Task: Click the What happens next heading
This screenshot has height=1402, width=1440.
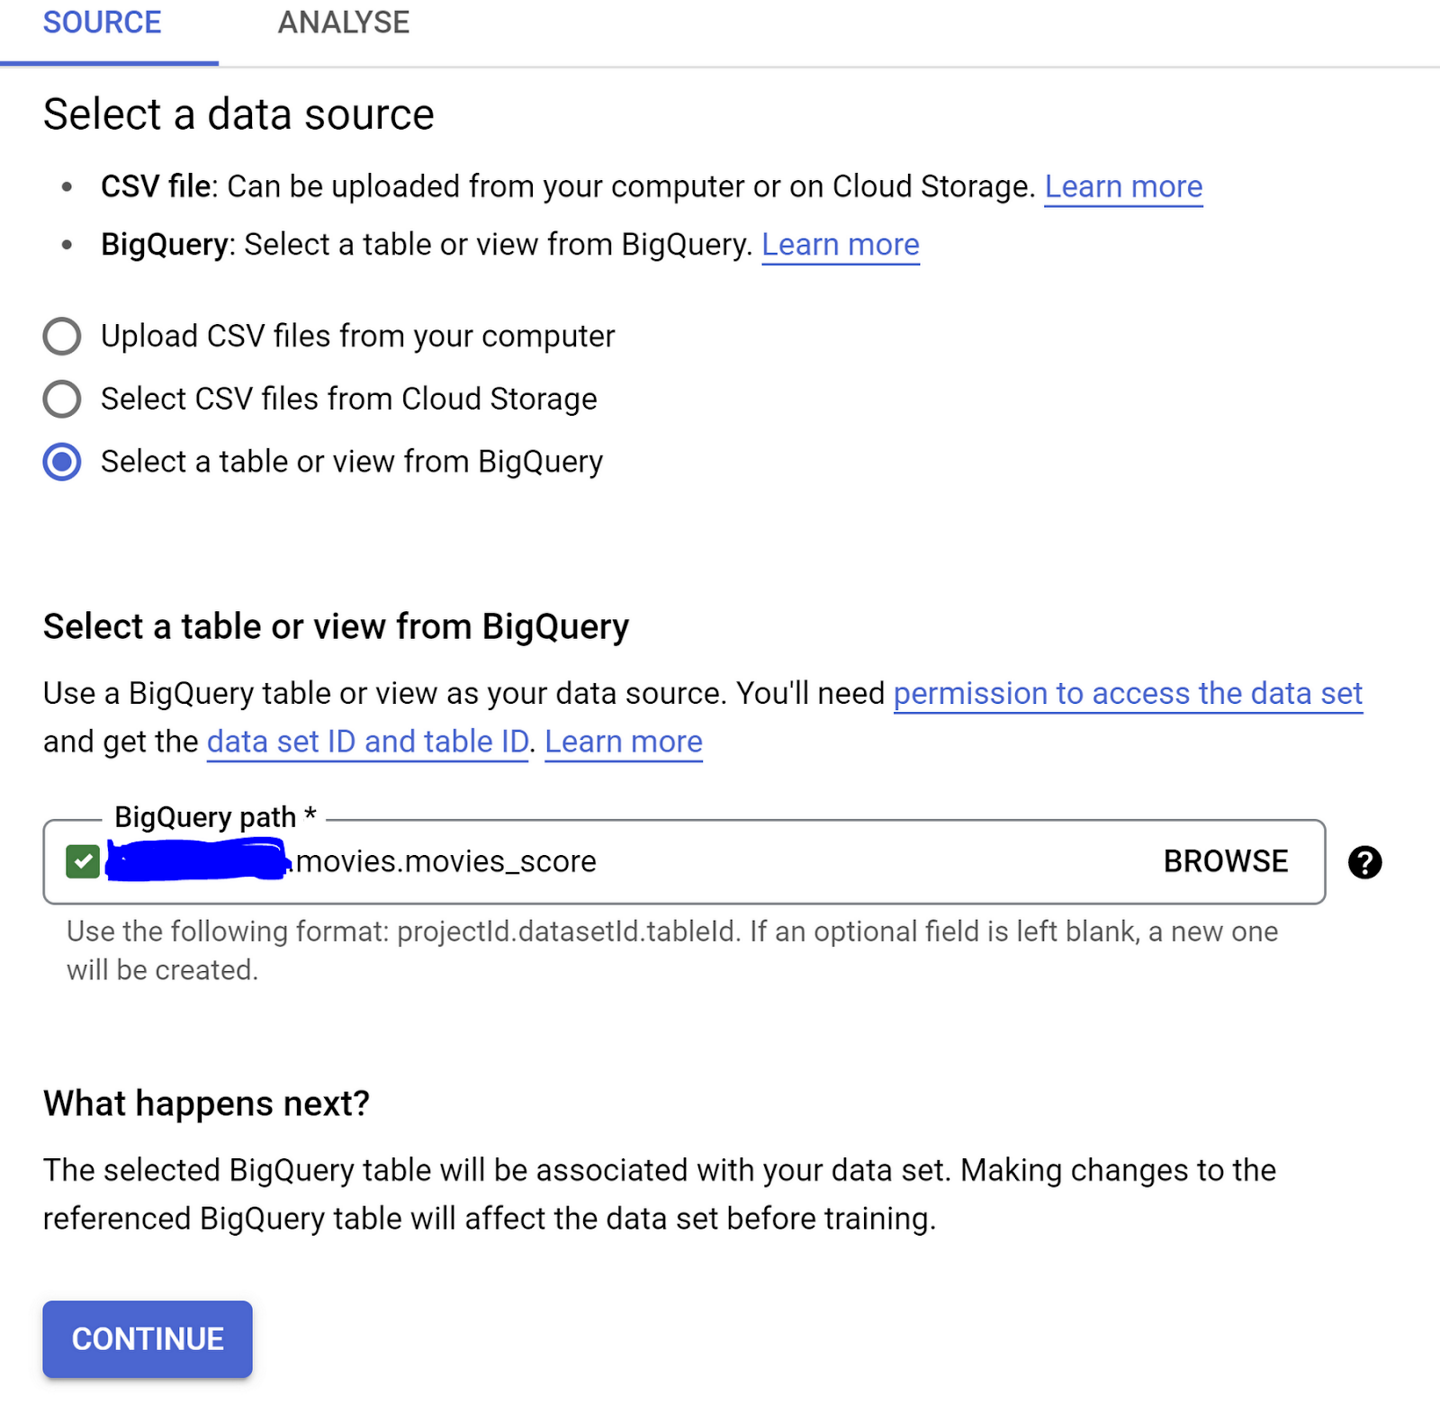Action: pos(205,1103)
